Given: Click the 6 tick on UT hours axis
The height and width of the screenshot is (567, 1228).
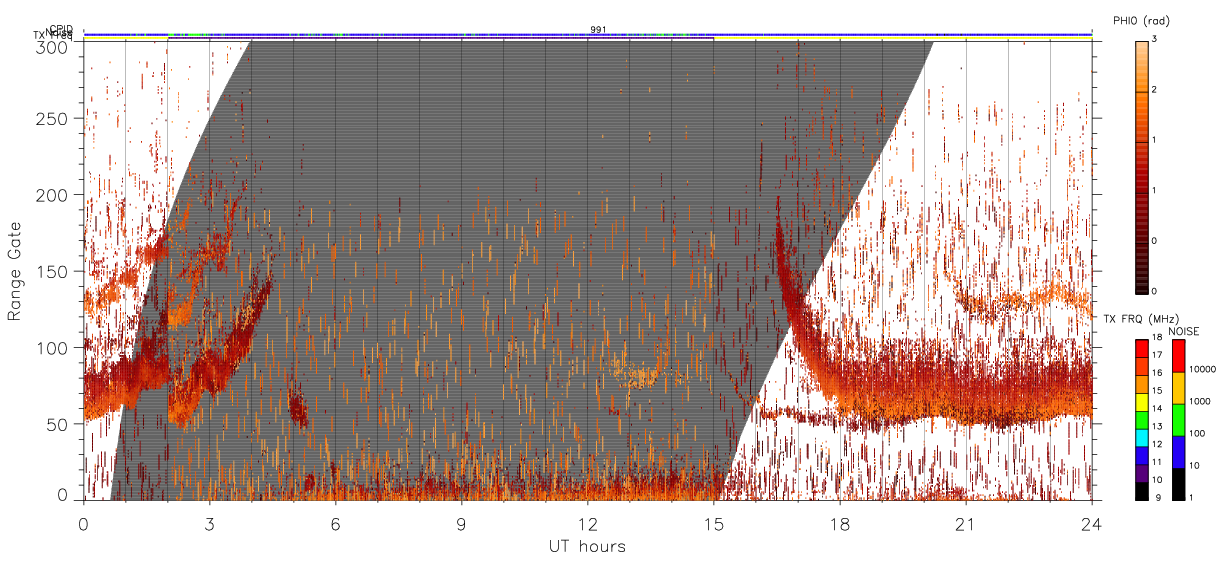Looking at the screenshot, I should click(x=336, y=523).
